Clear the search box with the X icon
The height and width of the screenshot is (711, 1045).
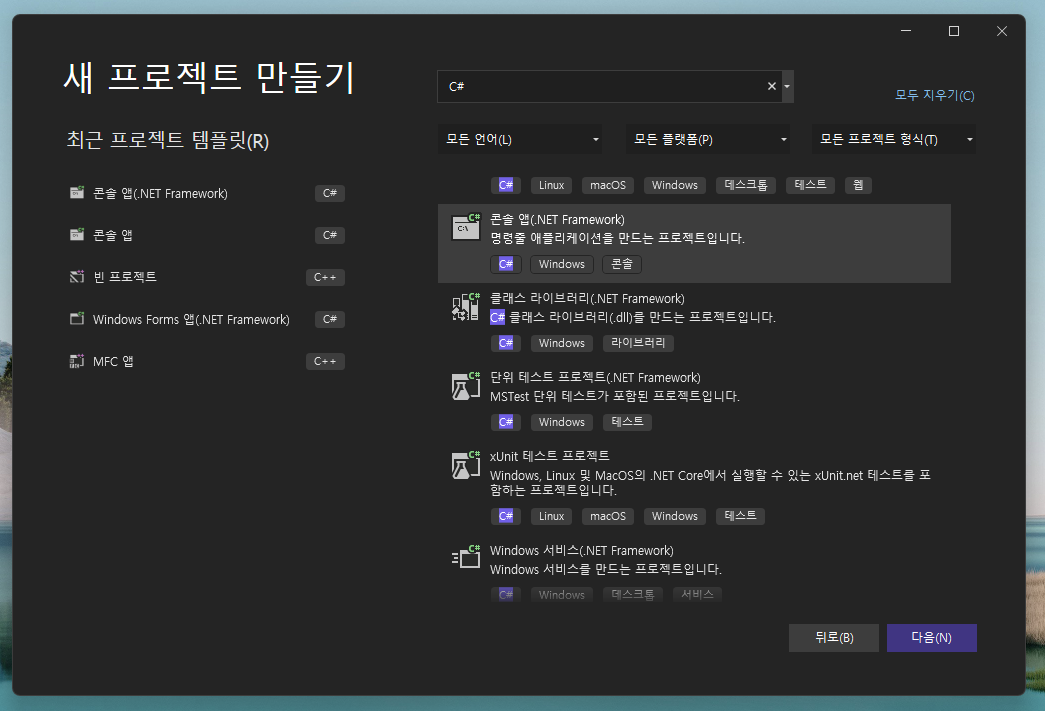click(772, 86)
